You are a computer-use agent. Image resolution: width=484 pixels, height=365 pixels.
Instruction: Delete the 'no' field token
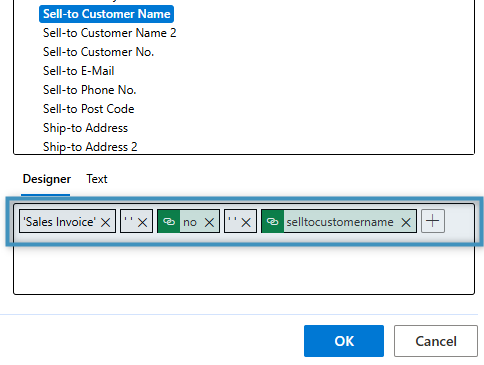[x=209, y=222]
